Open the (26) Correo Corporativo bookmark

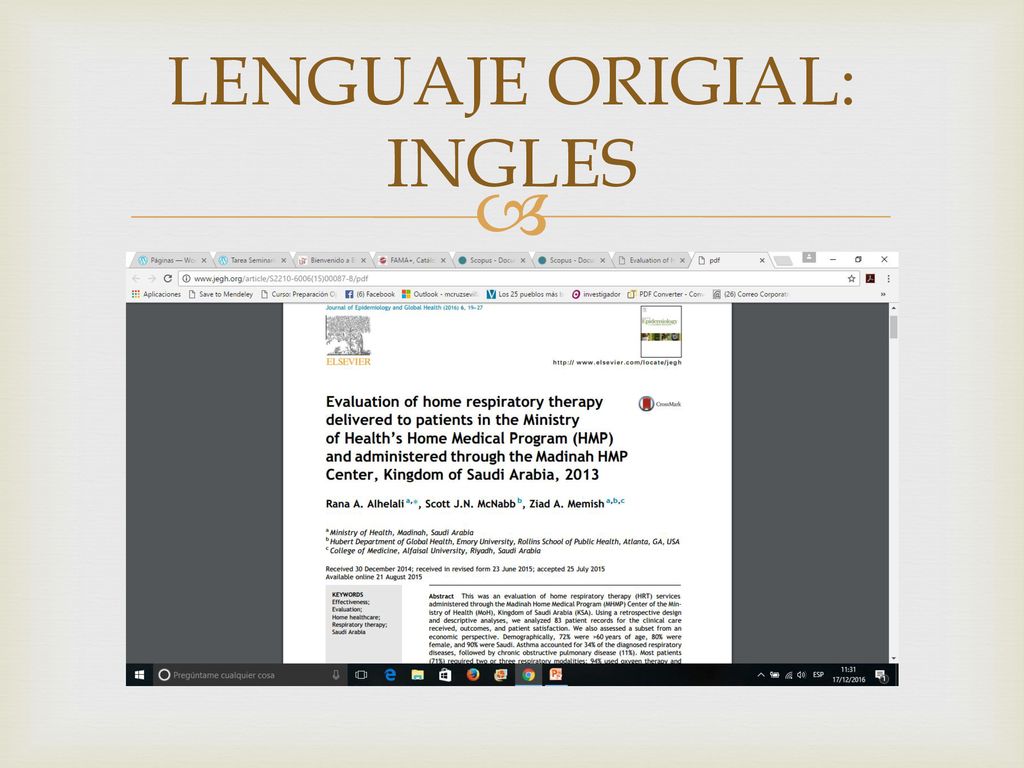pos(750,295)
